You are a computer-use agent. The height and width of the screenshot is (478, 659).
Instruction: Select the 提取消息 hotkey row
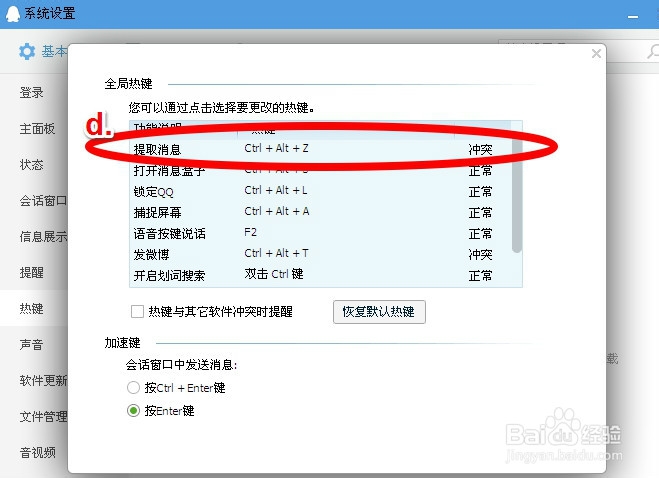coord(321,149)
